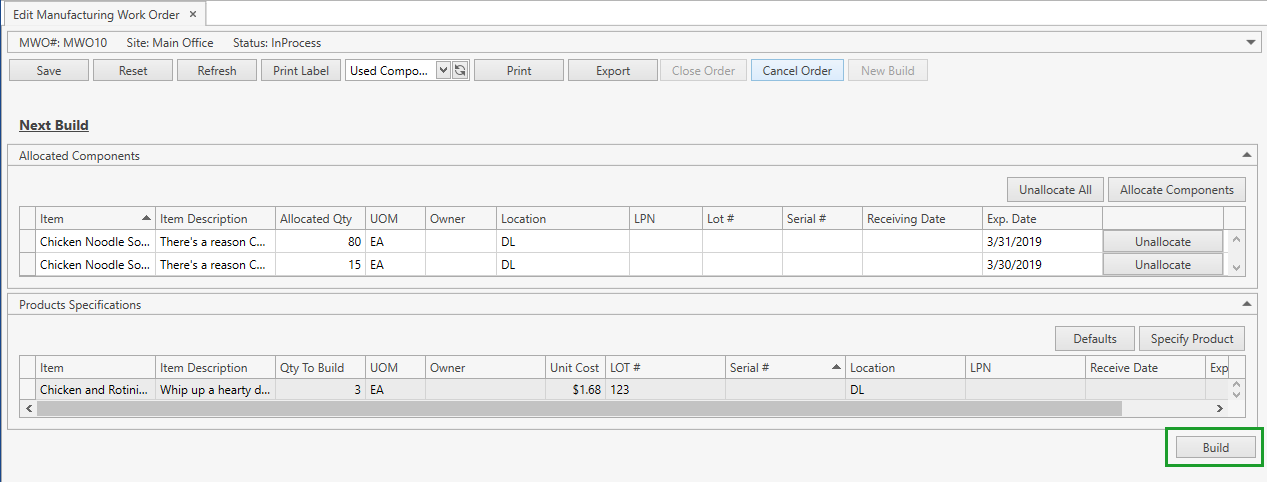This screenshot has width=1267, height=482.
Task: Click the Allocate Components button
Action: (1176, 190)
